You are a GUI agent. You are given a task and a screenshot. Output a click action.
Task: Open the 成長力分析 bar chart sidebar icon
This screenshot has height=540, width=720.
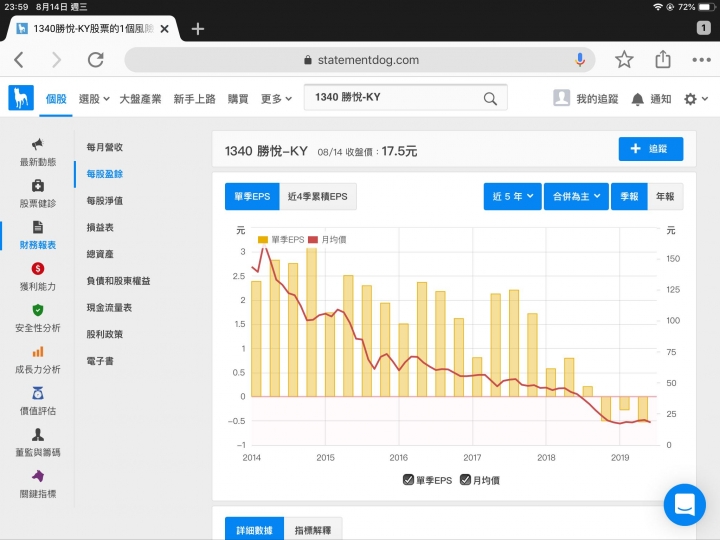[38, 352]
